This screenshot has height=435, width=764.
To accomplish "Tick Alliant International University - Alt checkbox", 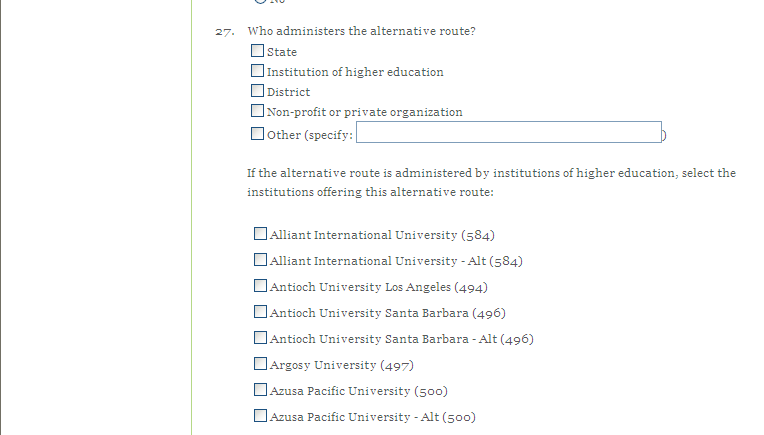I will 261,260.
